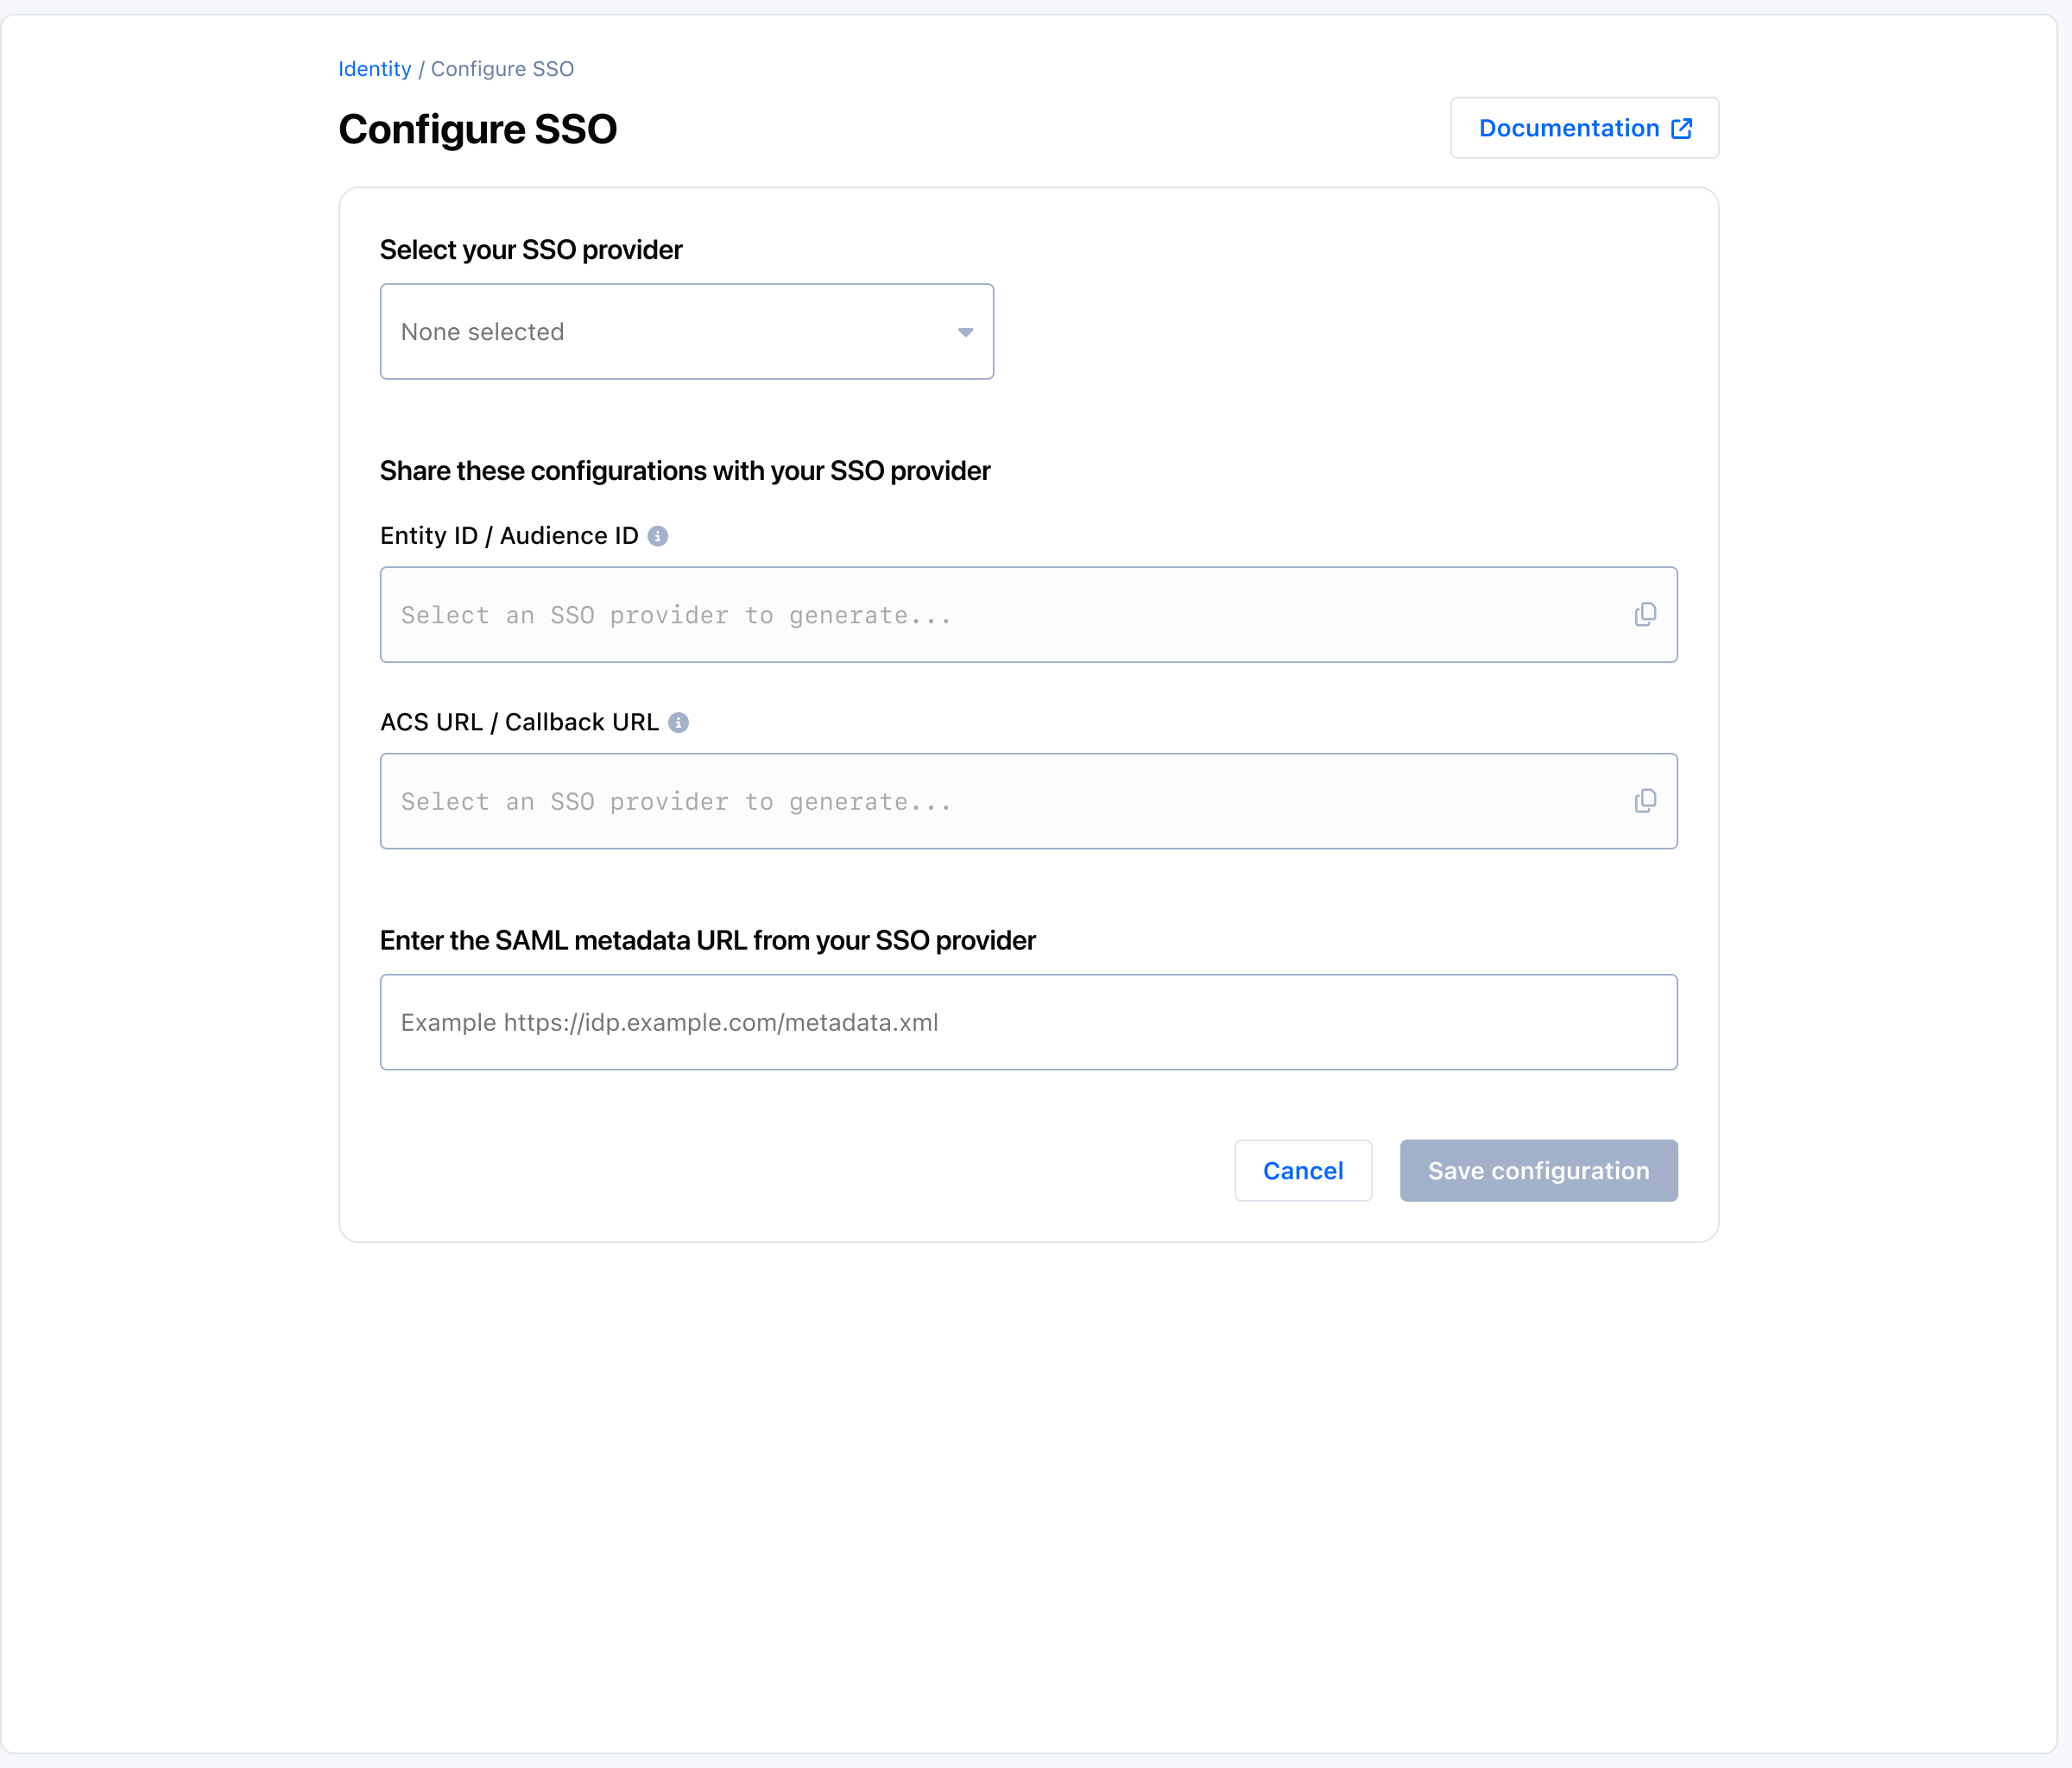The image size is (2072, 1768).
Task: Click inside the Entity ID field
Action: click(x=1000, y=615)
